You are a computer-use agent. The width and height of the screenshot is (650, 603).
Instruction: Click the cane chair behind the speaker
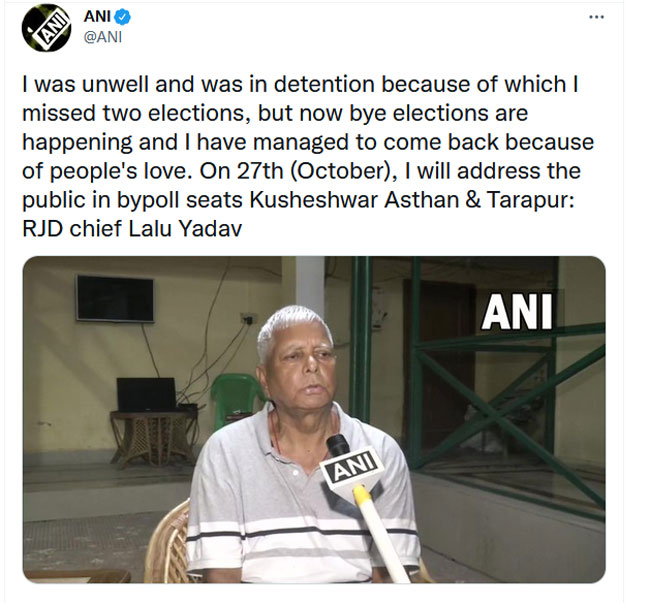coord(167,543)
